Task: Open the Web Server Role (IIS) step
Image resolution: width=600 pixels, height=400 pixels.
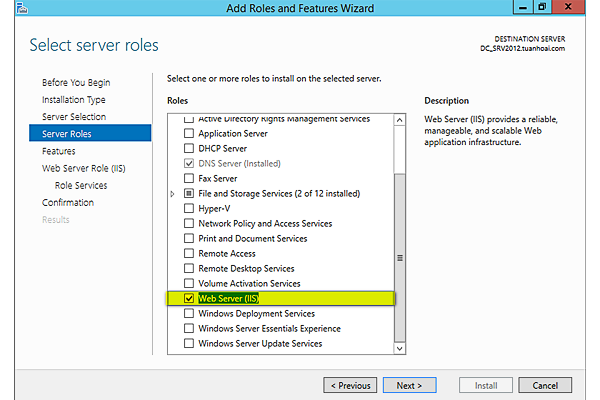Action: pyautogui.click(x=84, y=168)
